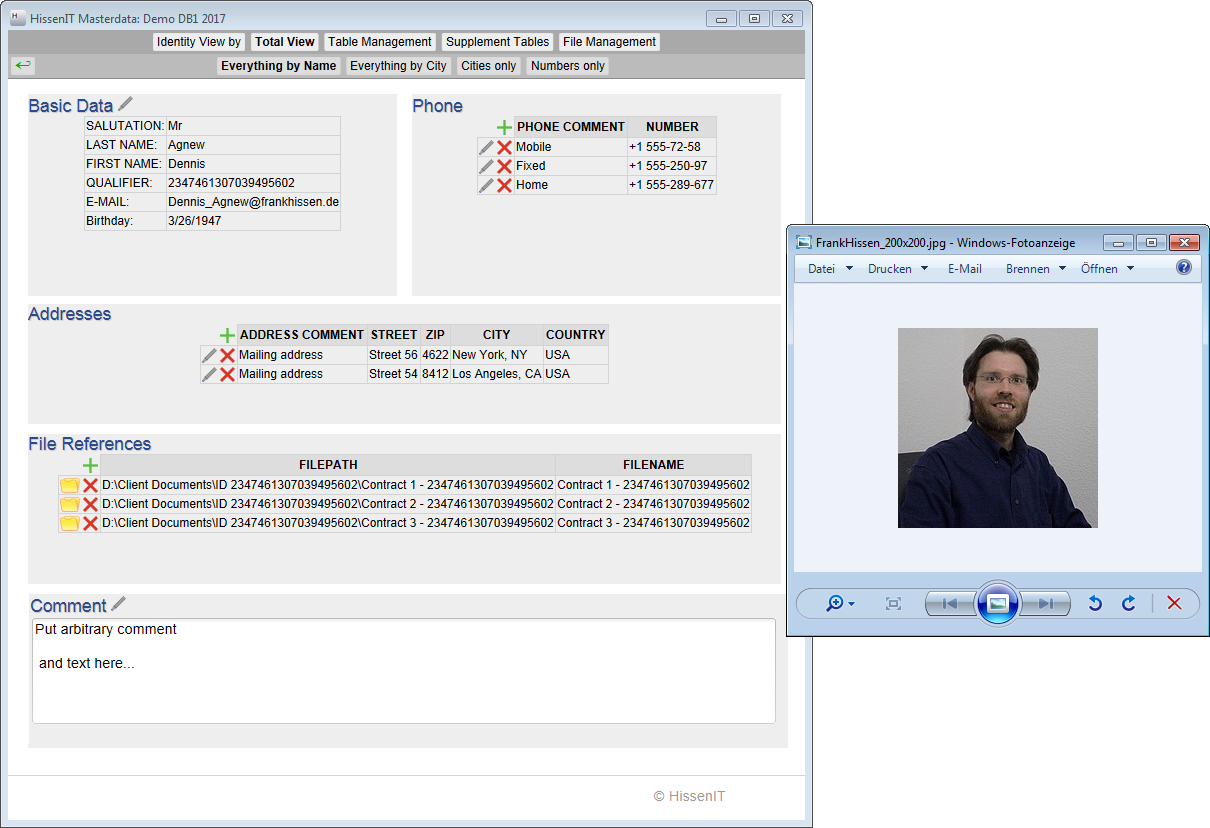Viewport: 1210px width, 828px height.
Task: Open the Datei menu dropdown
Action: coord(830,269)
